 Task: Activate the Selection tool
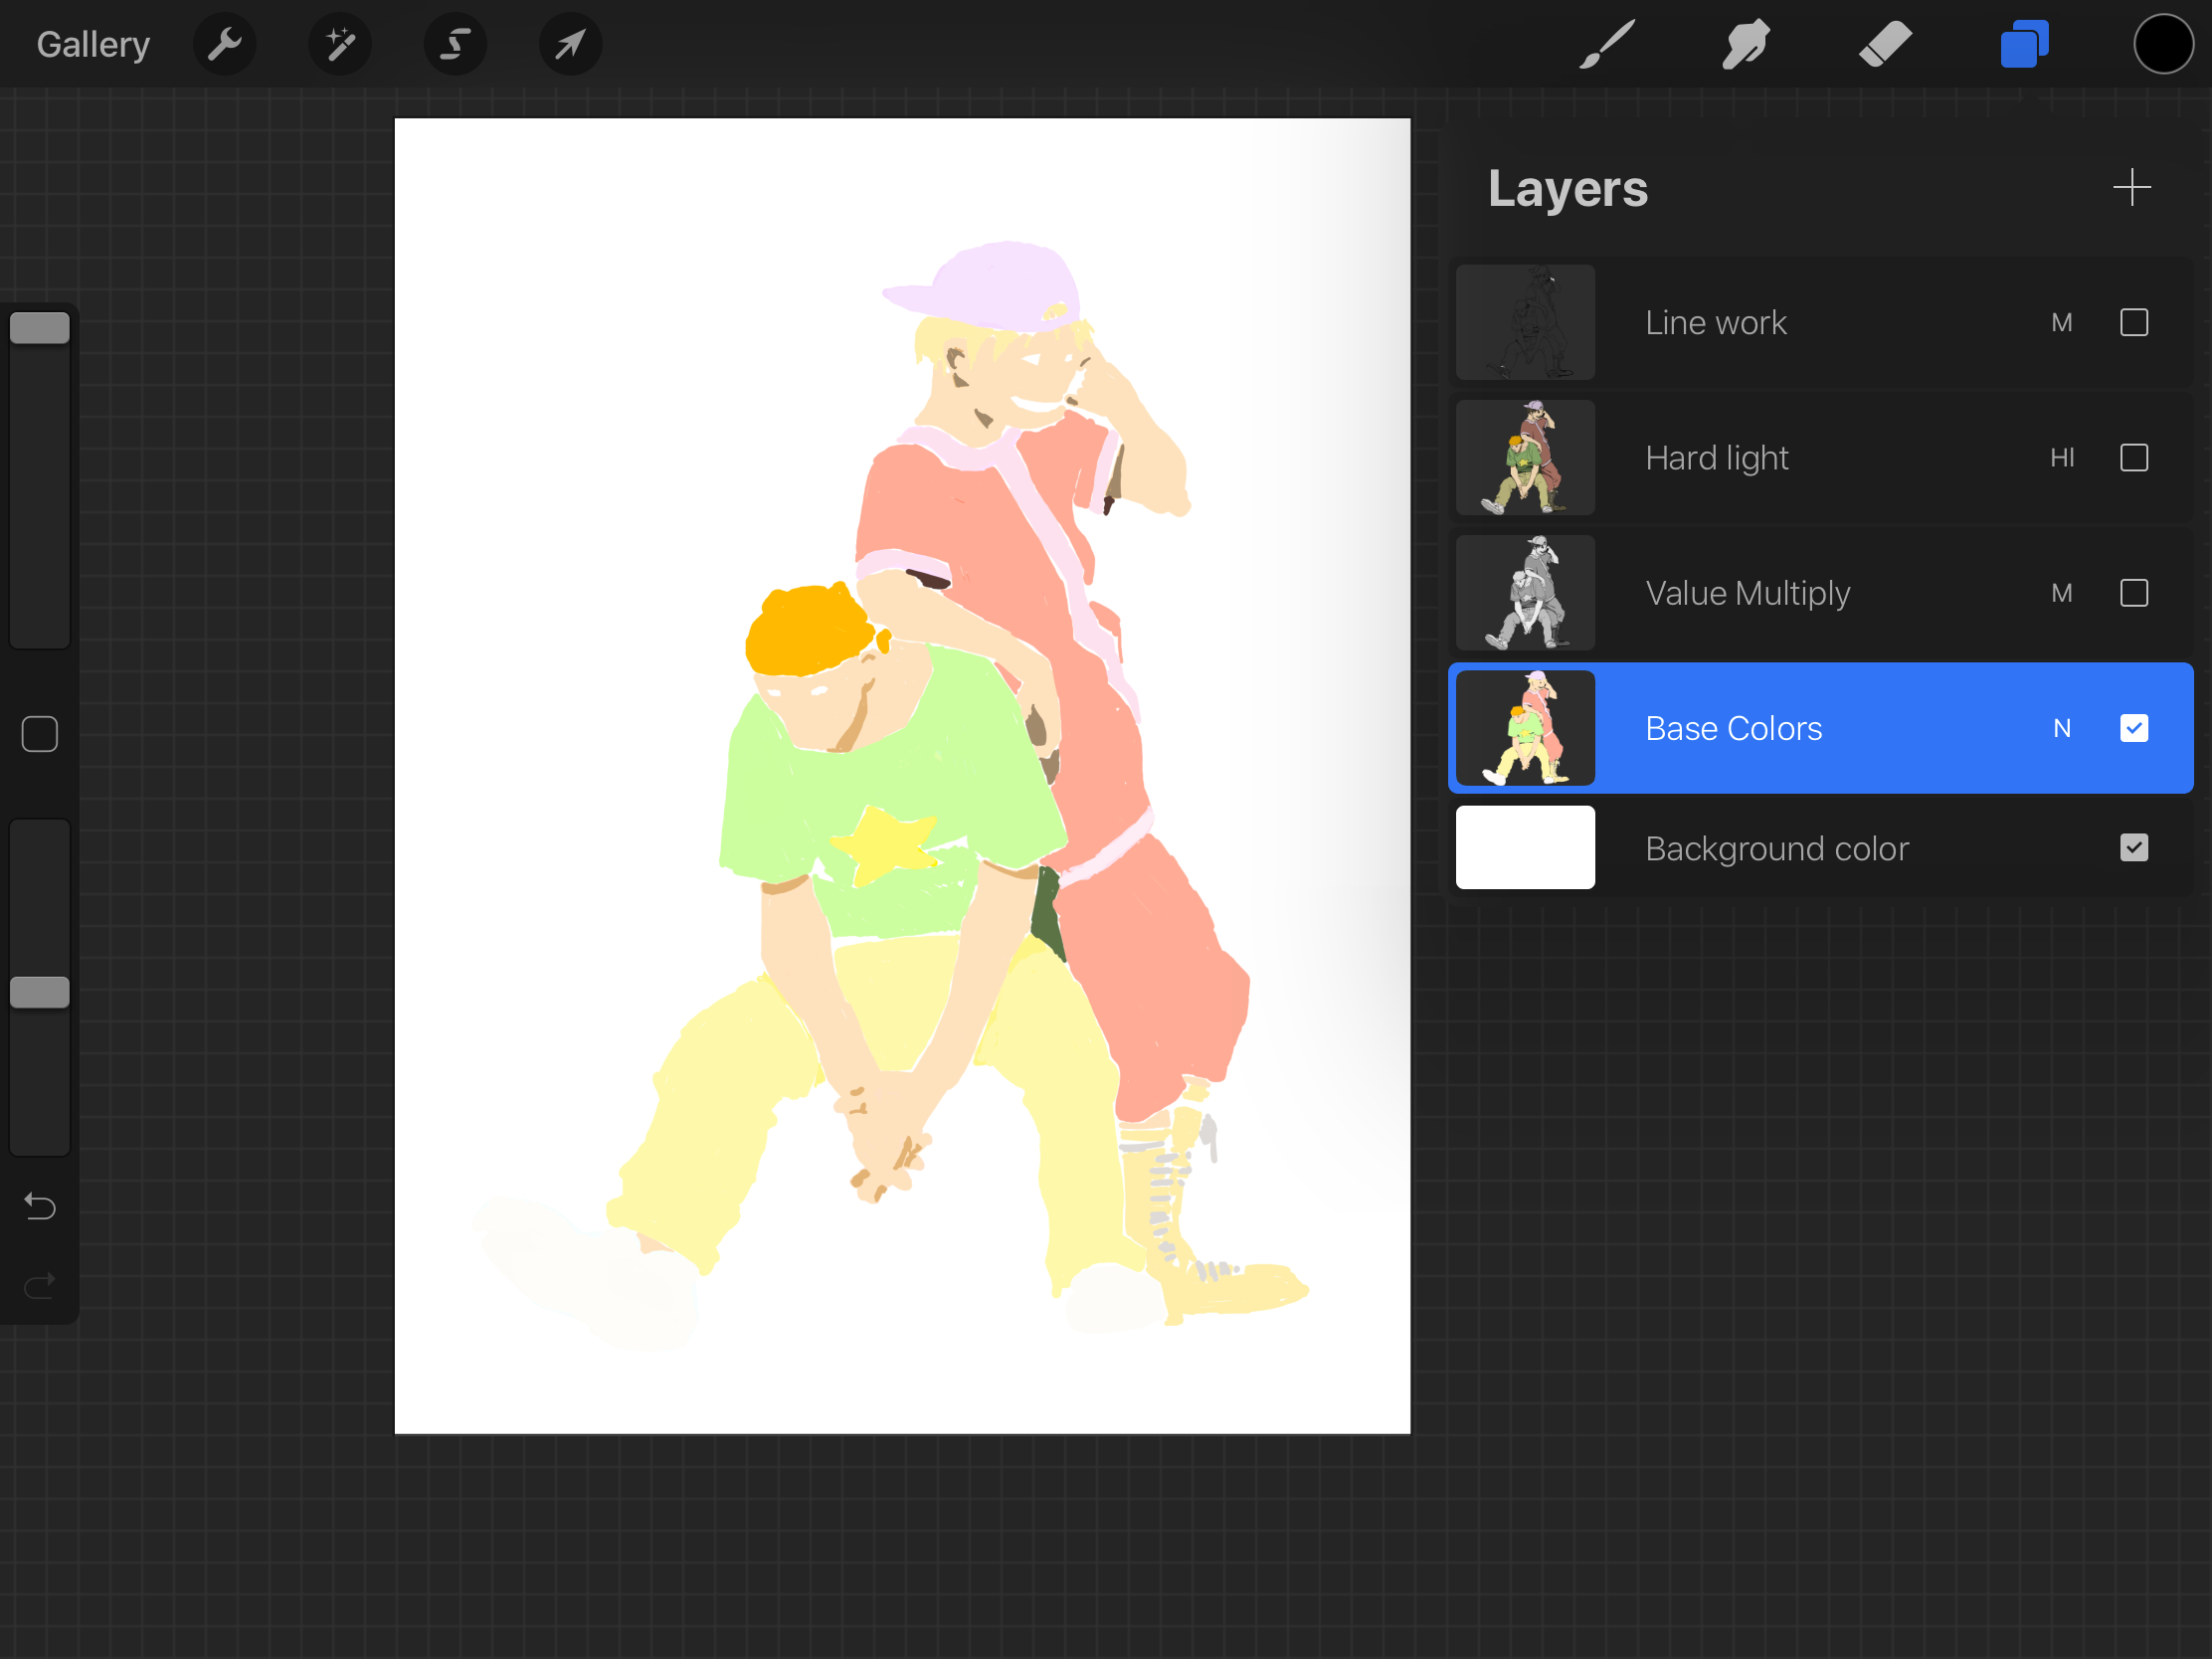(455, 44)
